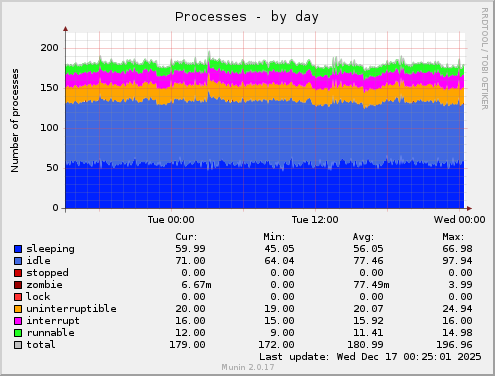Click uninterruptible current value 20.00
495x376 pixels.
(190, 309)
